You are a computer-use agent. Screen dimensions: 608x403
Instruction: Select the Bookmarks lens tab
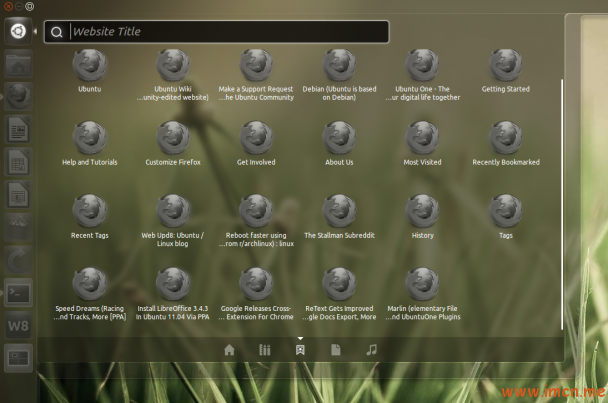(300, 350)
